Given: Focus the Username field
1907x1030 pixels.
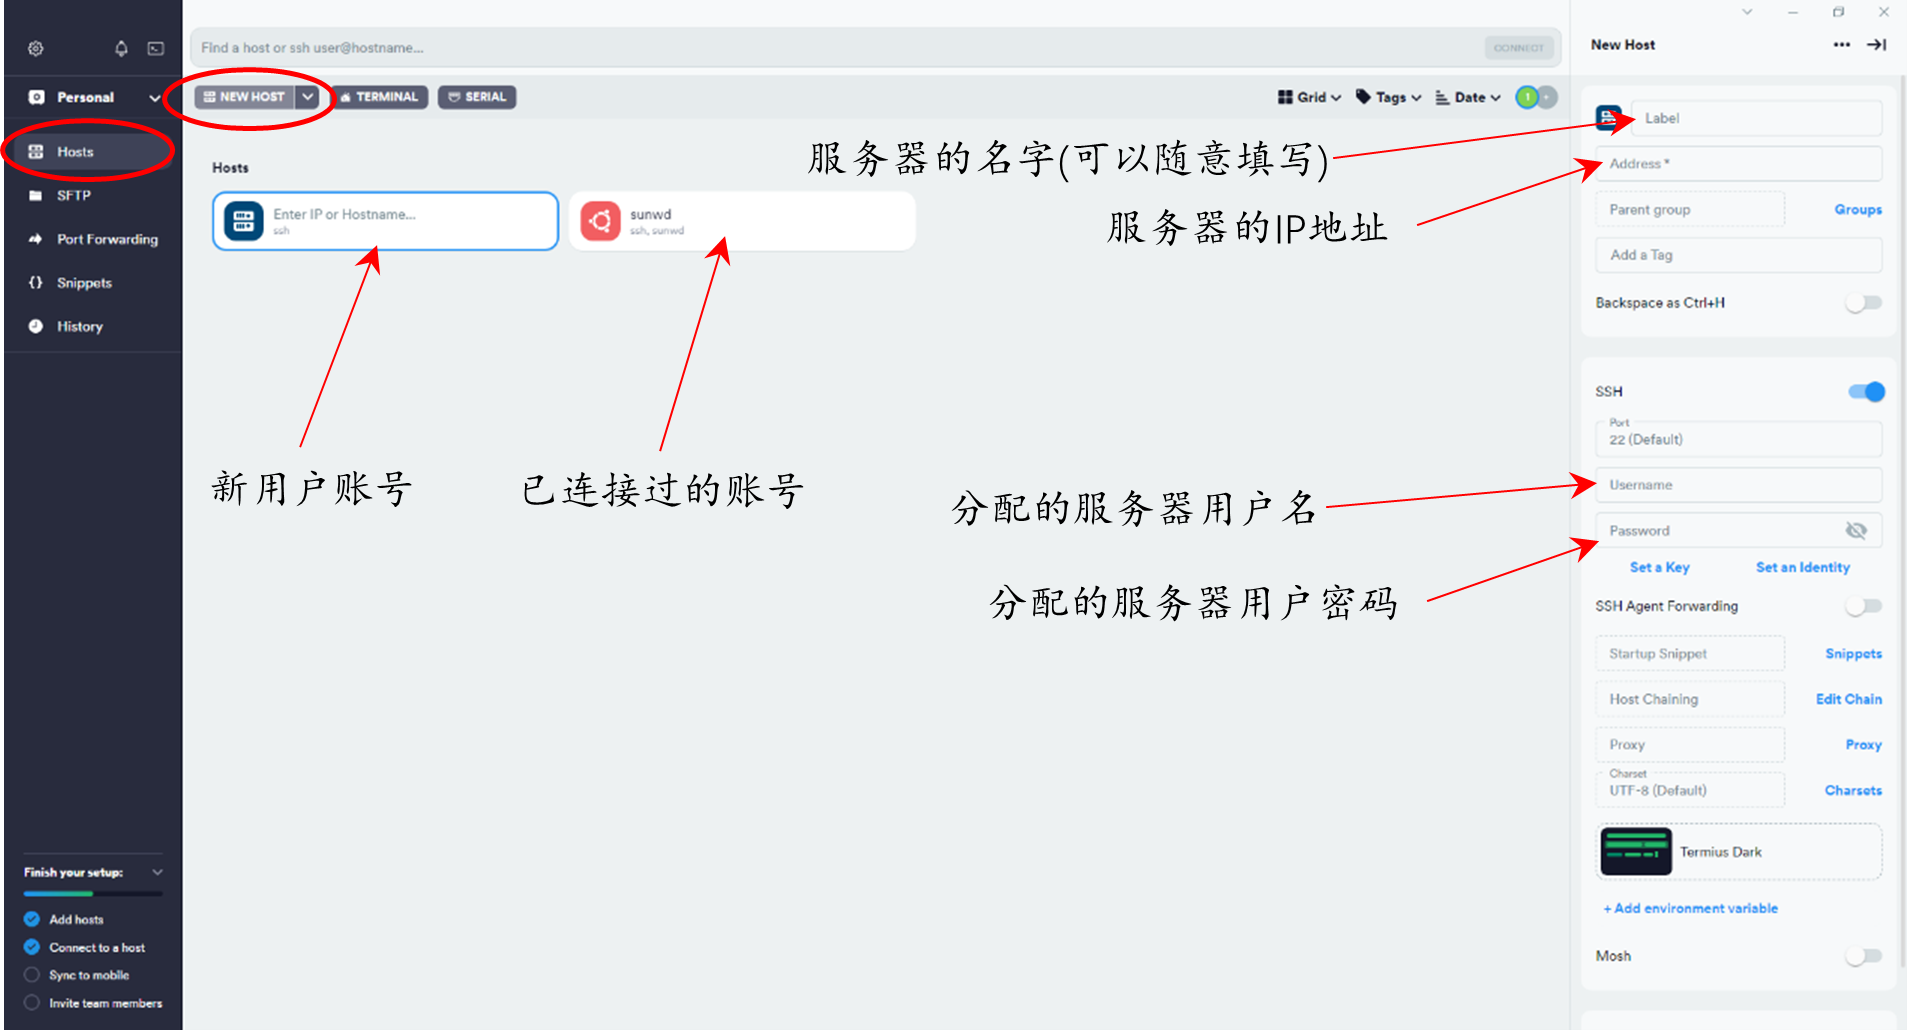Looking at the screenshot, I should point(1739,485).
